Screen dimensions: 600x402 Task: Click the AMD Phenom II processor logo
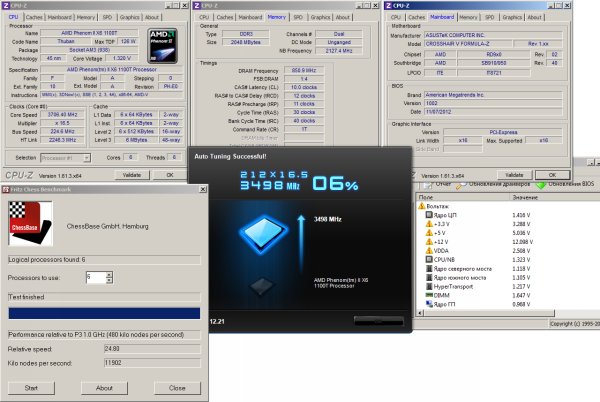click(x=163, y=46)
